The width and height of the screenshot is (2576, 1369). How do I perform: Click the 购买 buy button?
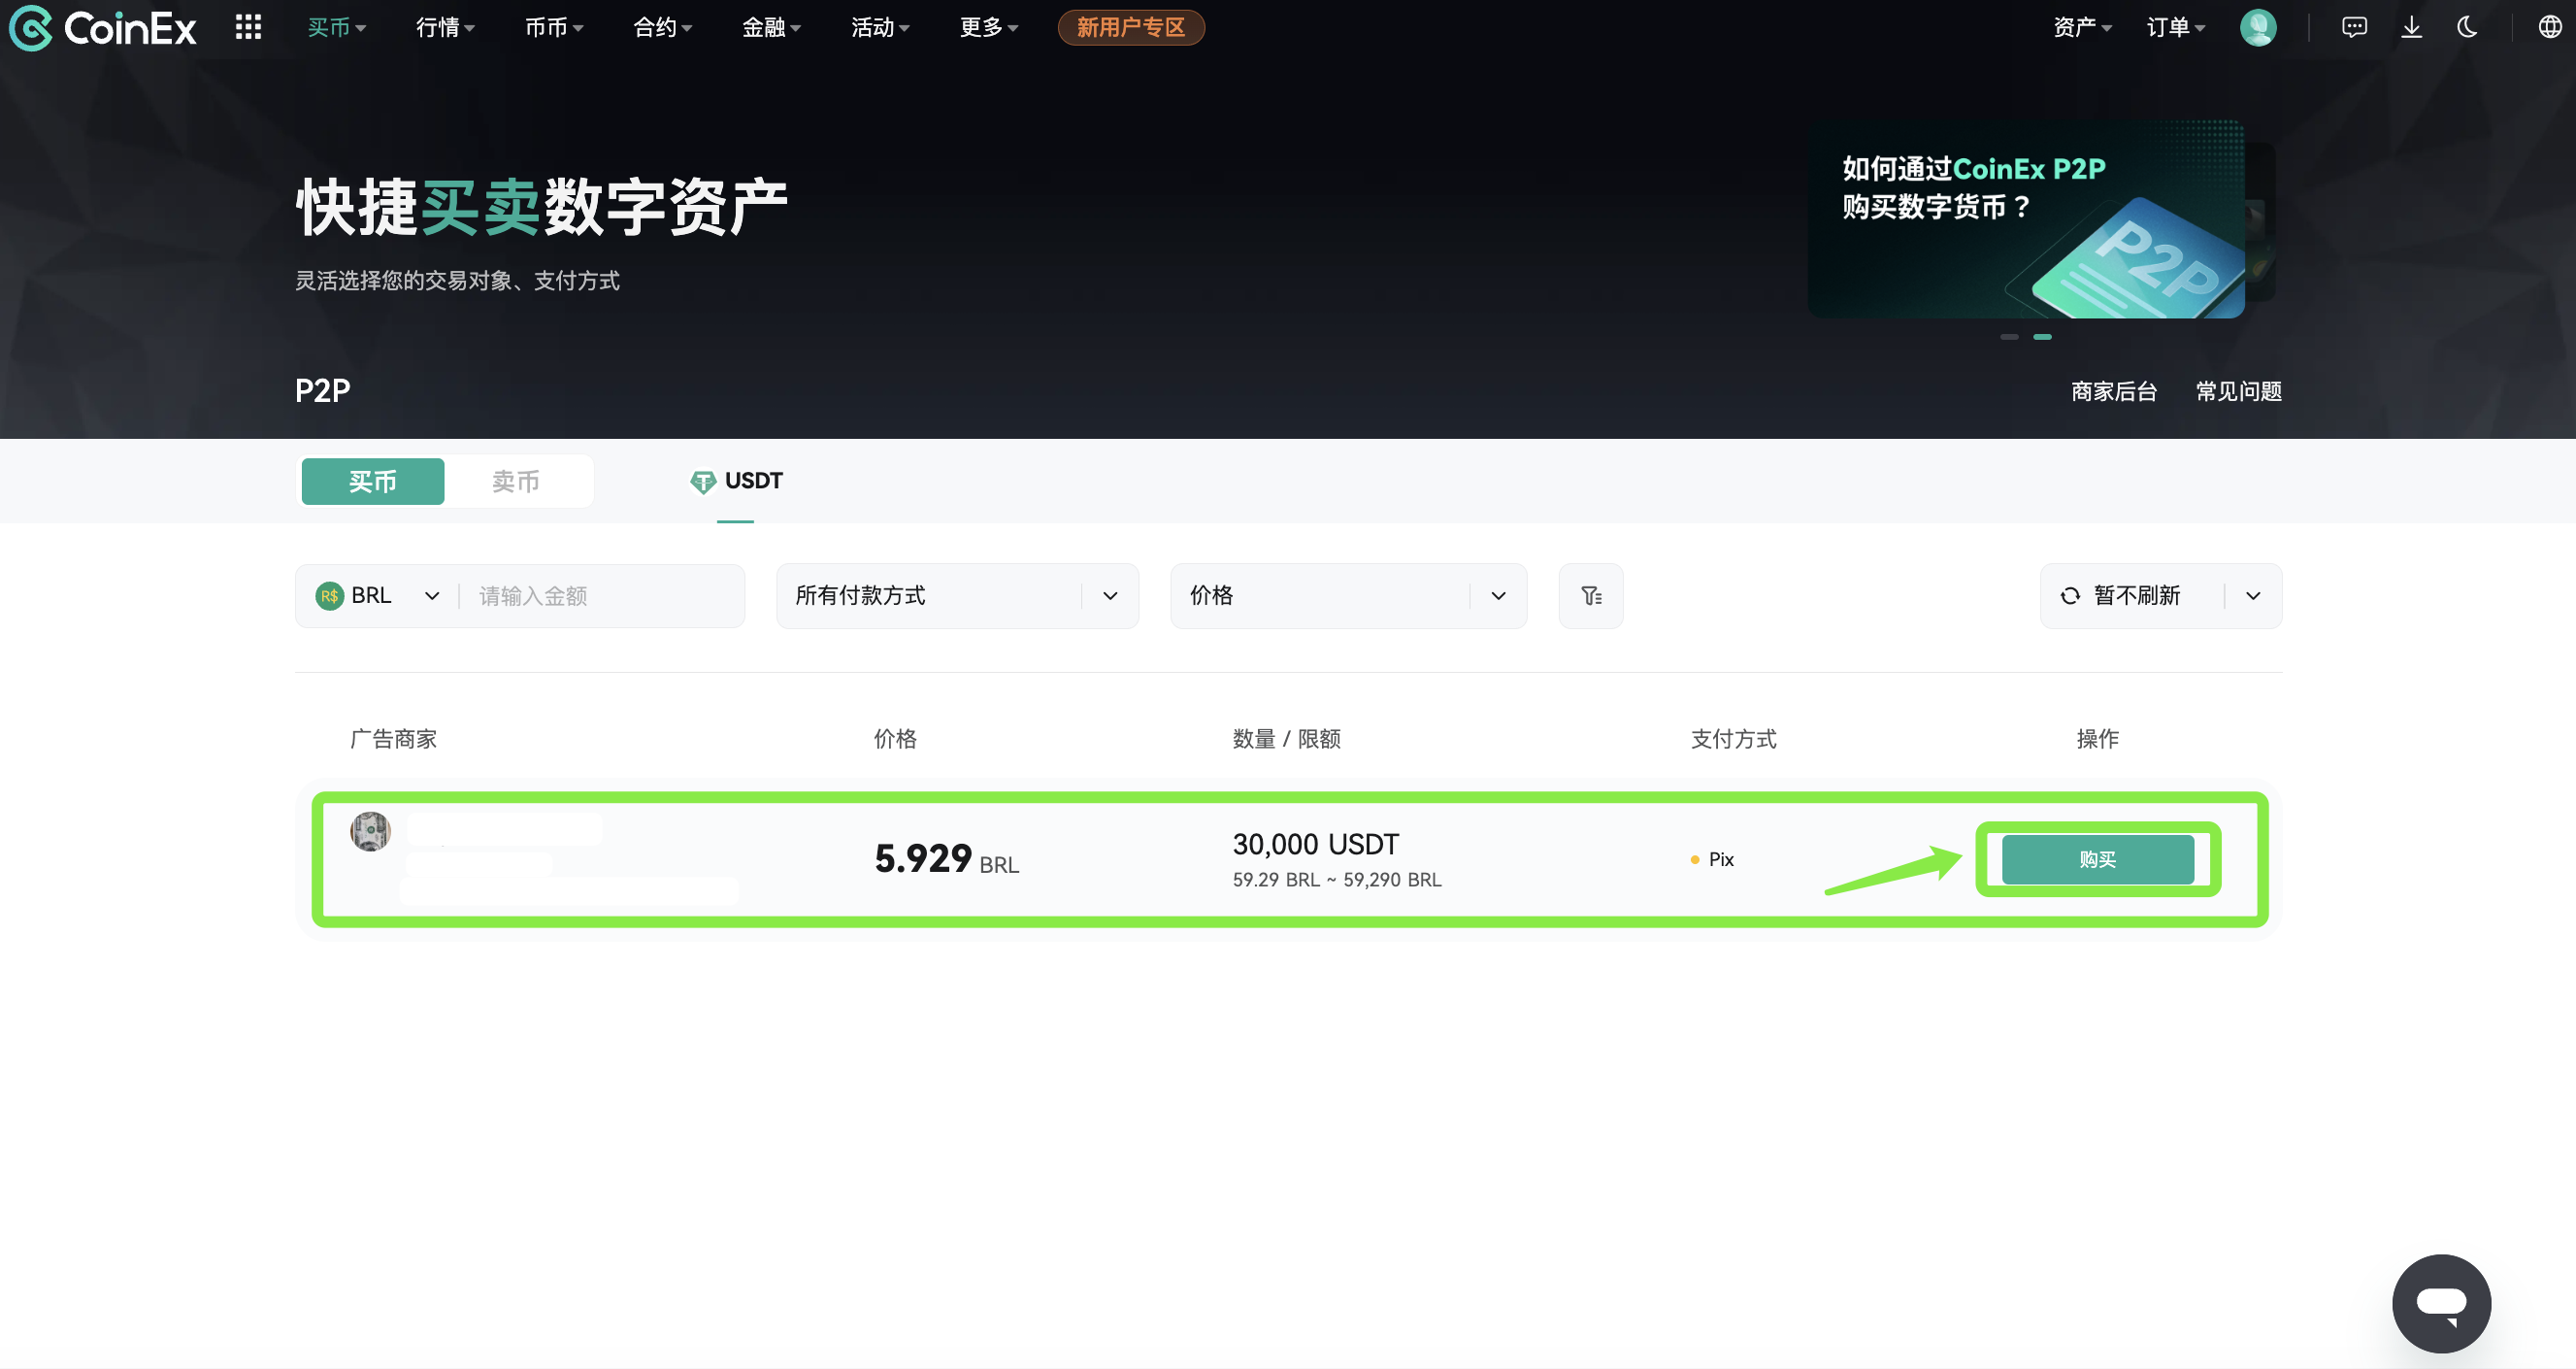click(2097, 860)
